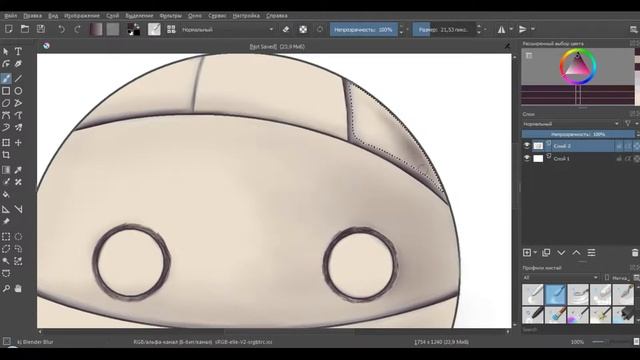Toggle visibility of layer Слой 2
The width and height of the screenshot is (640, 360).
(x=527, y=146)
